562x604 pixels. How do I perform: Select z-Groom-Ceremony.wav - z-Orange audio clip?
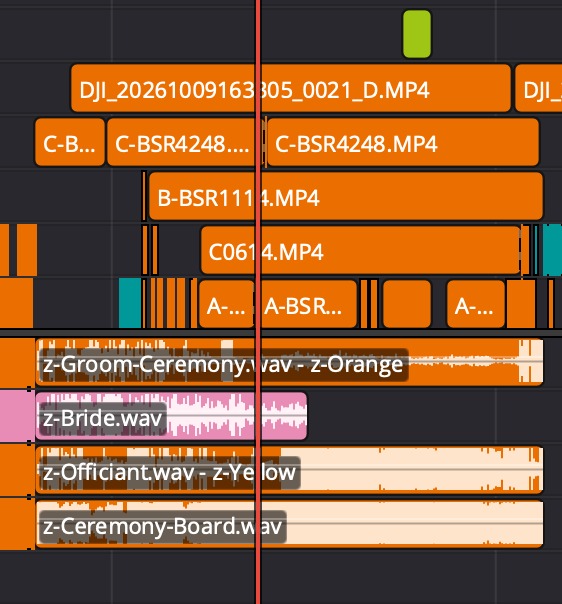[x=289, y=362]
